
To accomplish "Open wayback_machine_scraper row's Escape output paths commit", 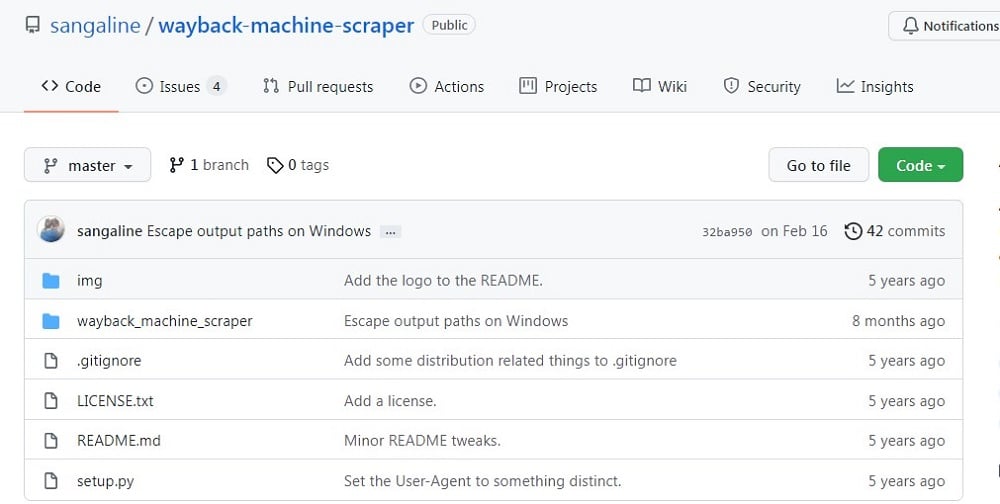I will click(456, 321).
